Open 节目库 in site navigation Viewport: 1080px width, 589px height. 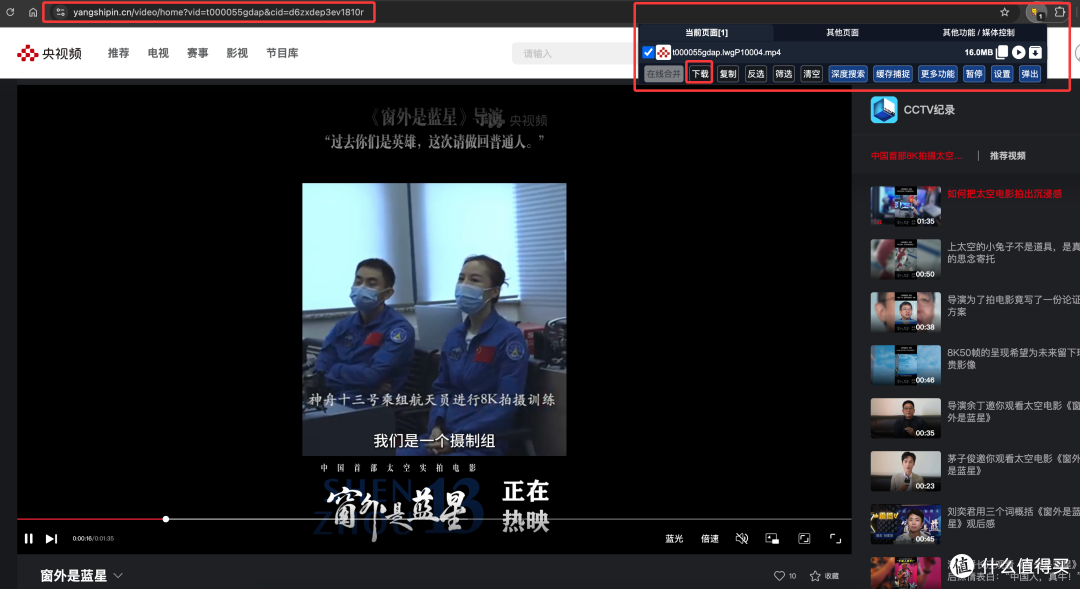click(x=282, y=53)
